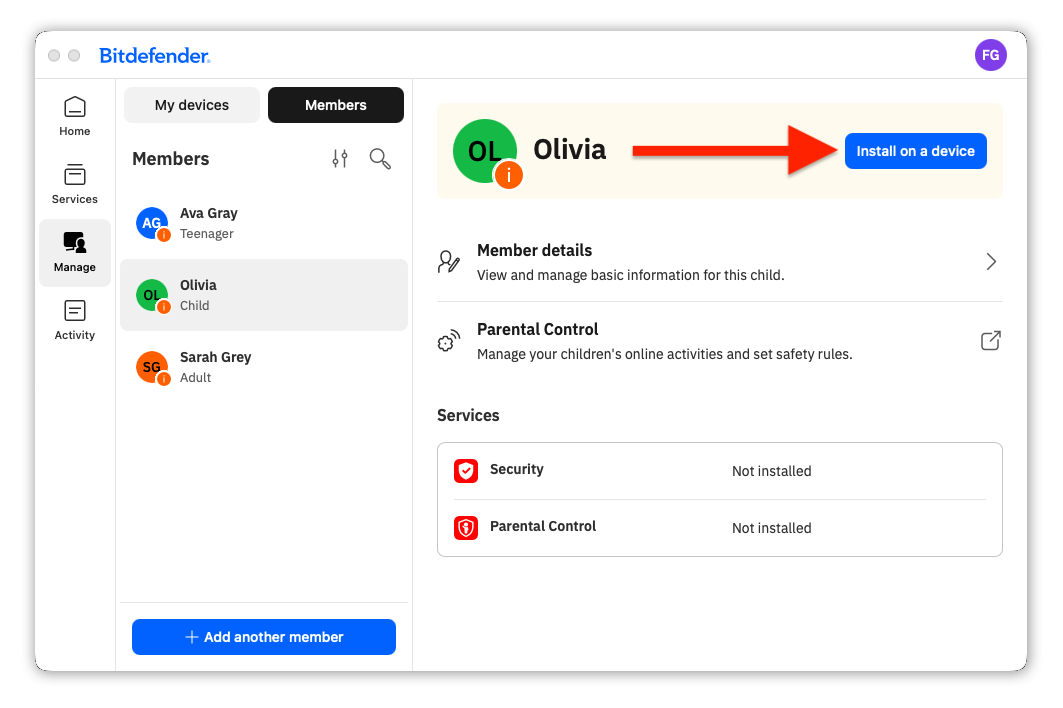The image size is (1063, 708).
Task: Click the Parental Control service name
Action: pos(543,526)
